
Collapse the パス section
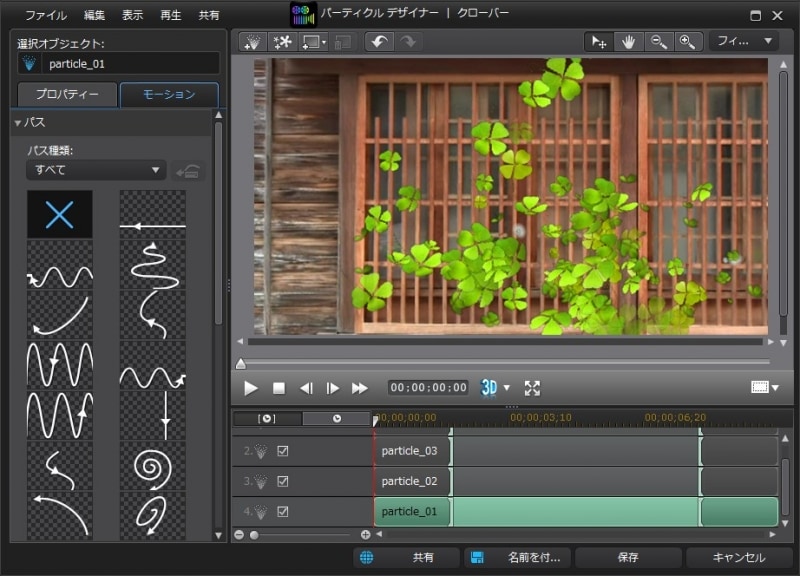pos(18,122)
